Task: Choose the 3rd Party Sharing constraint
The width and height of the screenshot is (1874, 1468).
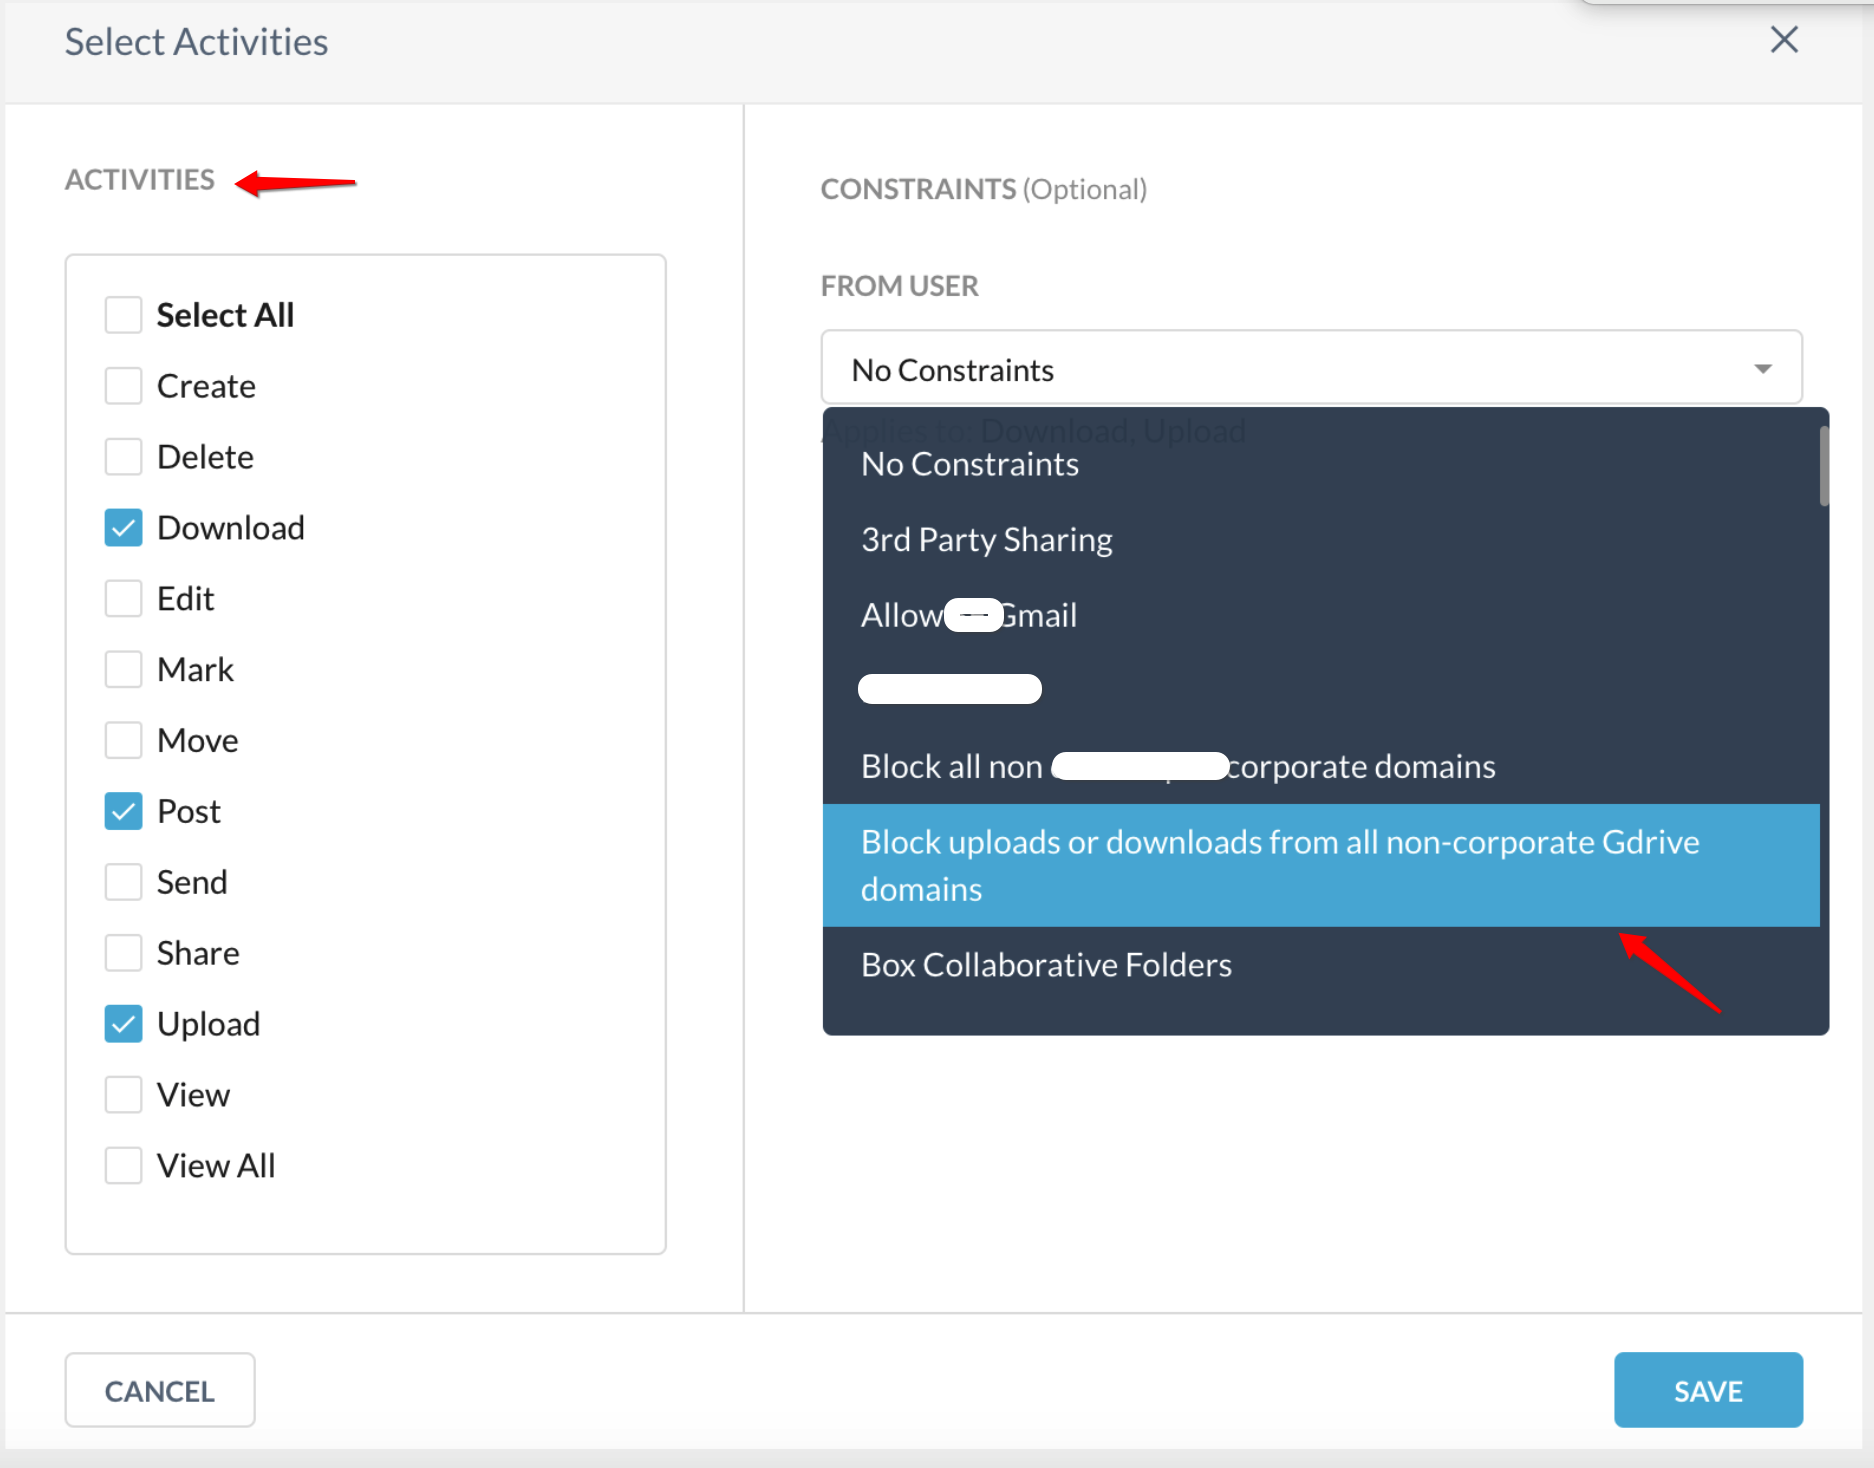Action: click(x=987, y=540)
